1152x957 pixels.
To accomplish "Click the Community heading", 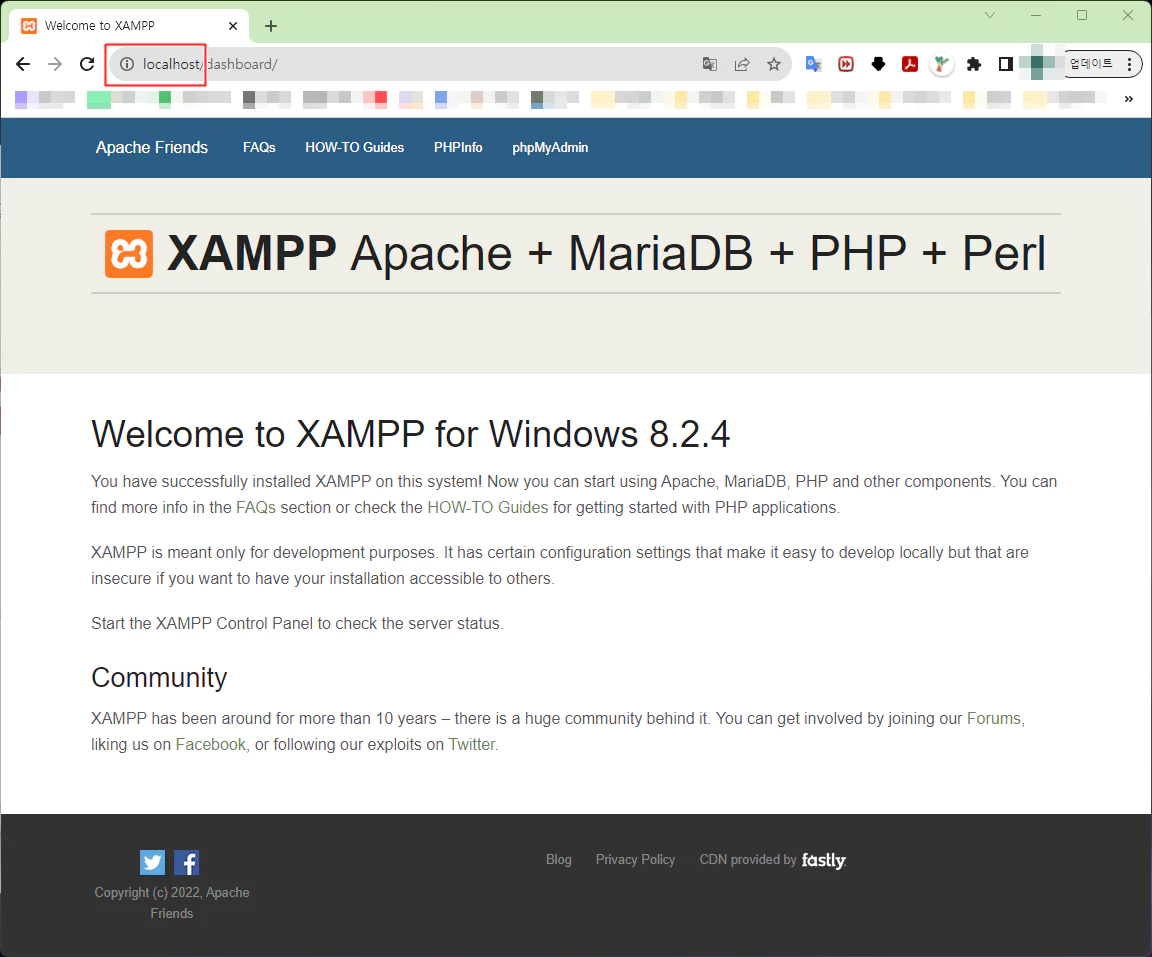I will click(x=159, y=677).
